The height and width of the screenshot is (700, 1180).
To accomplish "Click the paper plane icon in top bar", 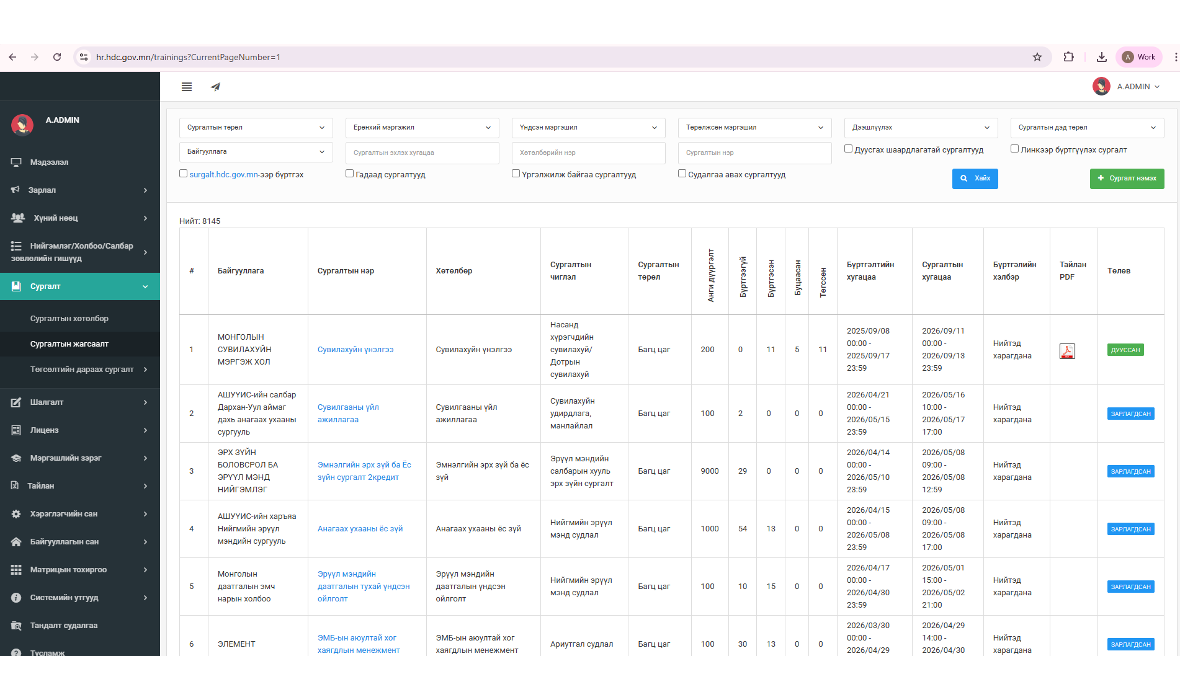I will (216, 87).
